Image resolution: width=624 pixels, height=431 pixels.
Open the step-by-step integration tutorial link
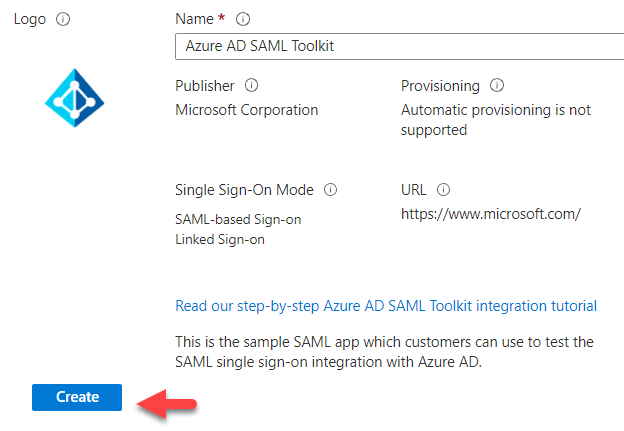pos(386,306)
